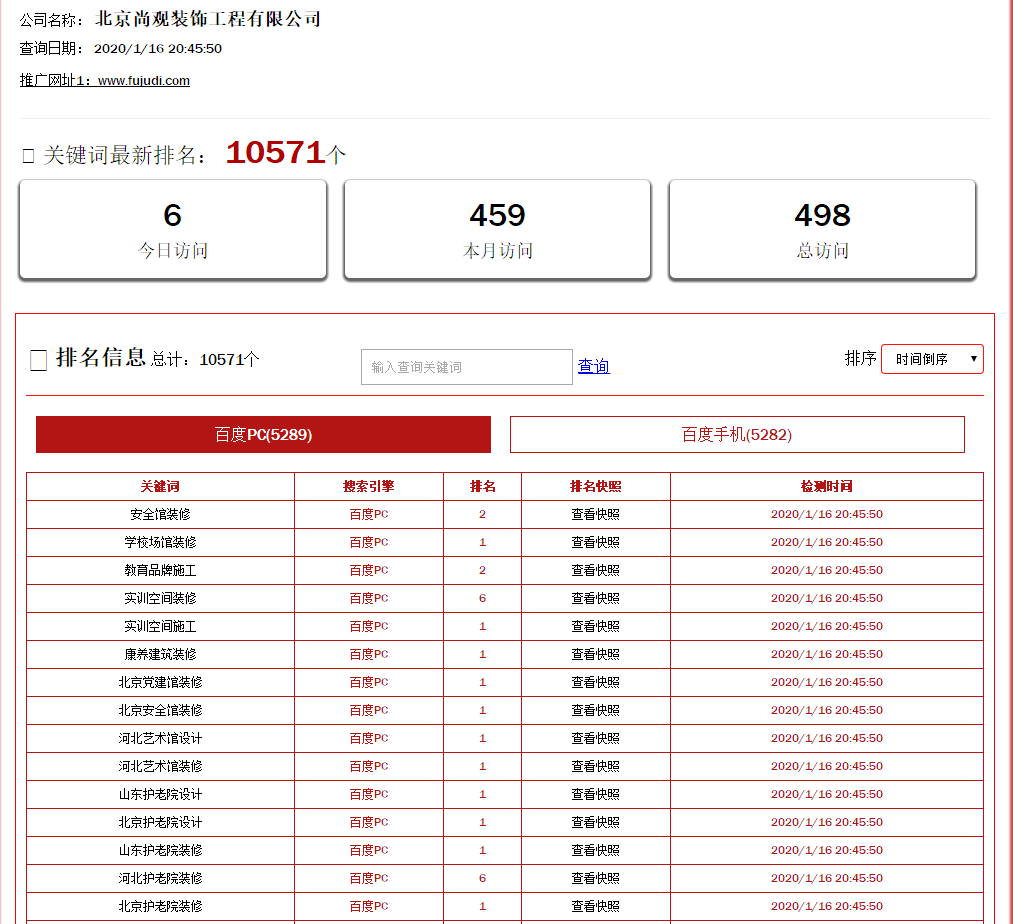Click the 查询 search link
This screenshot has height=924, width=1013.
[593, 366]
